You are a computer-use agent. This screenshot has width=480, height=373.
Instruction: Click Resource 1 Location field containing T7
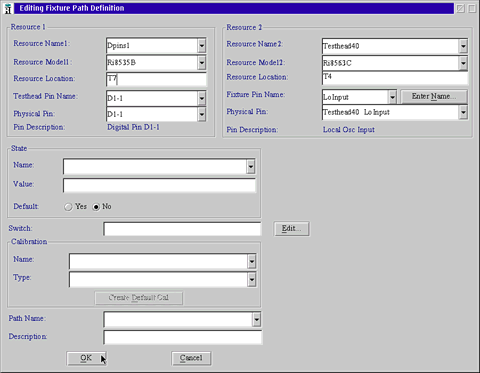pyautogui.click(x=156, y=79)
